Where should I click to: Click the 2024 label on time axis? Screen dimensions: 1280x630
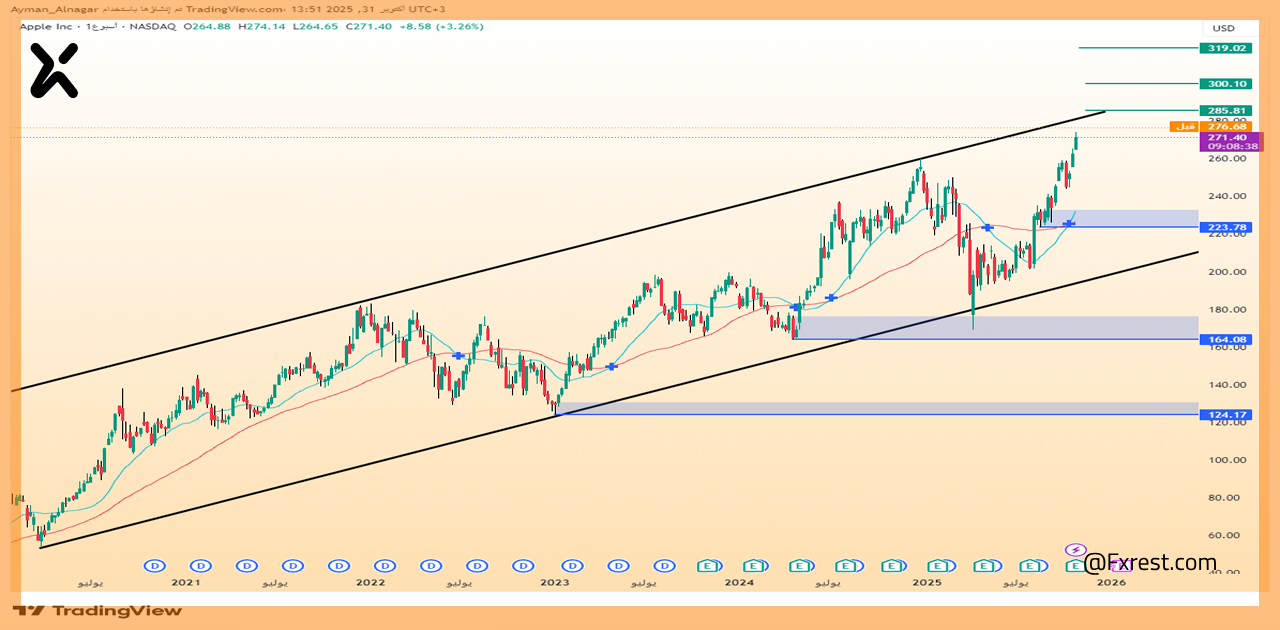pos(739,582)
